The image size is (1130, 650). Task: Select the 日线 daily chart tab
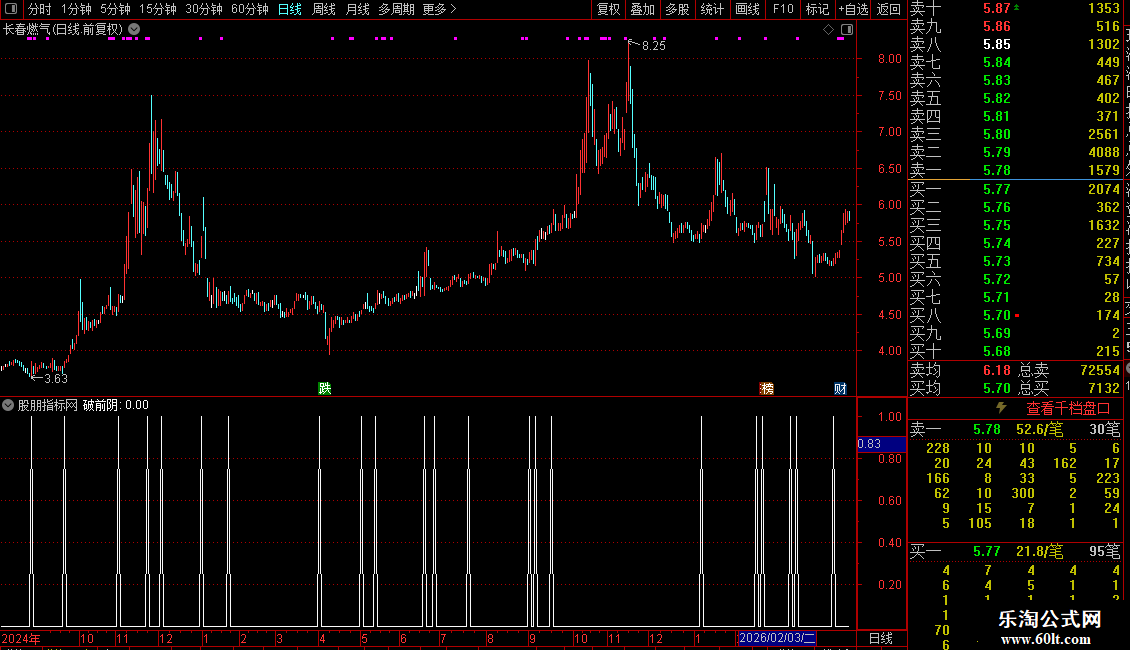tap(290, 9)
